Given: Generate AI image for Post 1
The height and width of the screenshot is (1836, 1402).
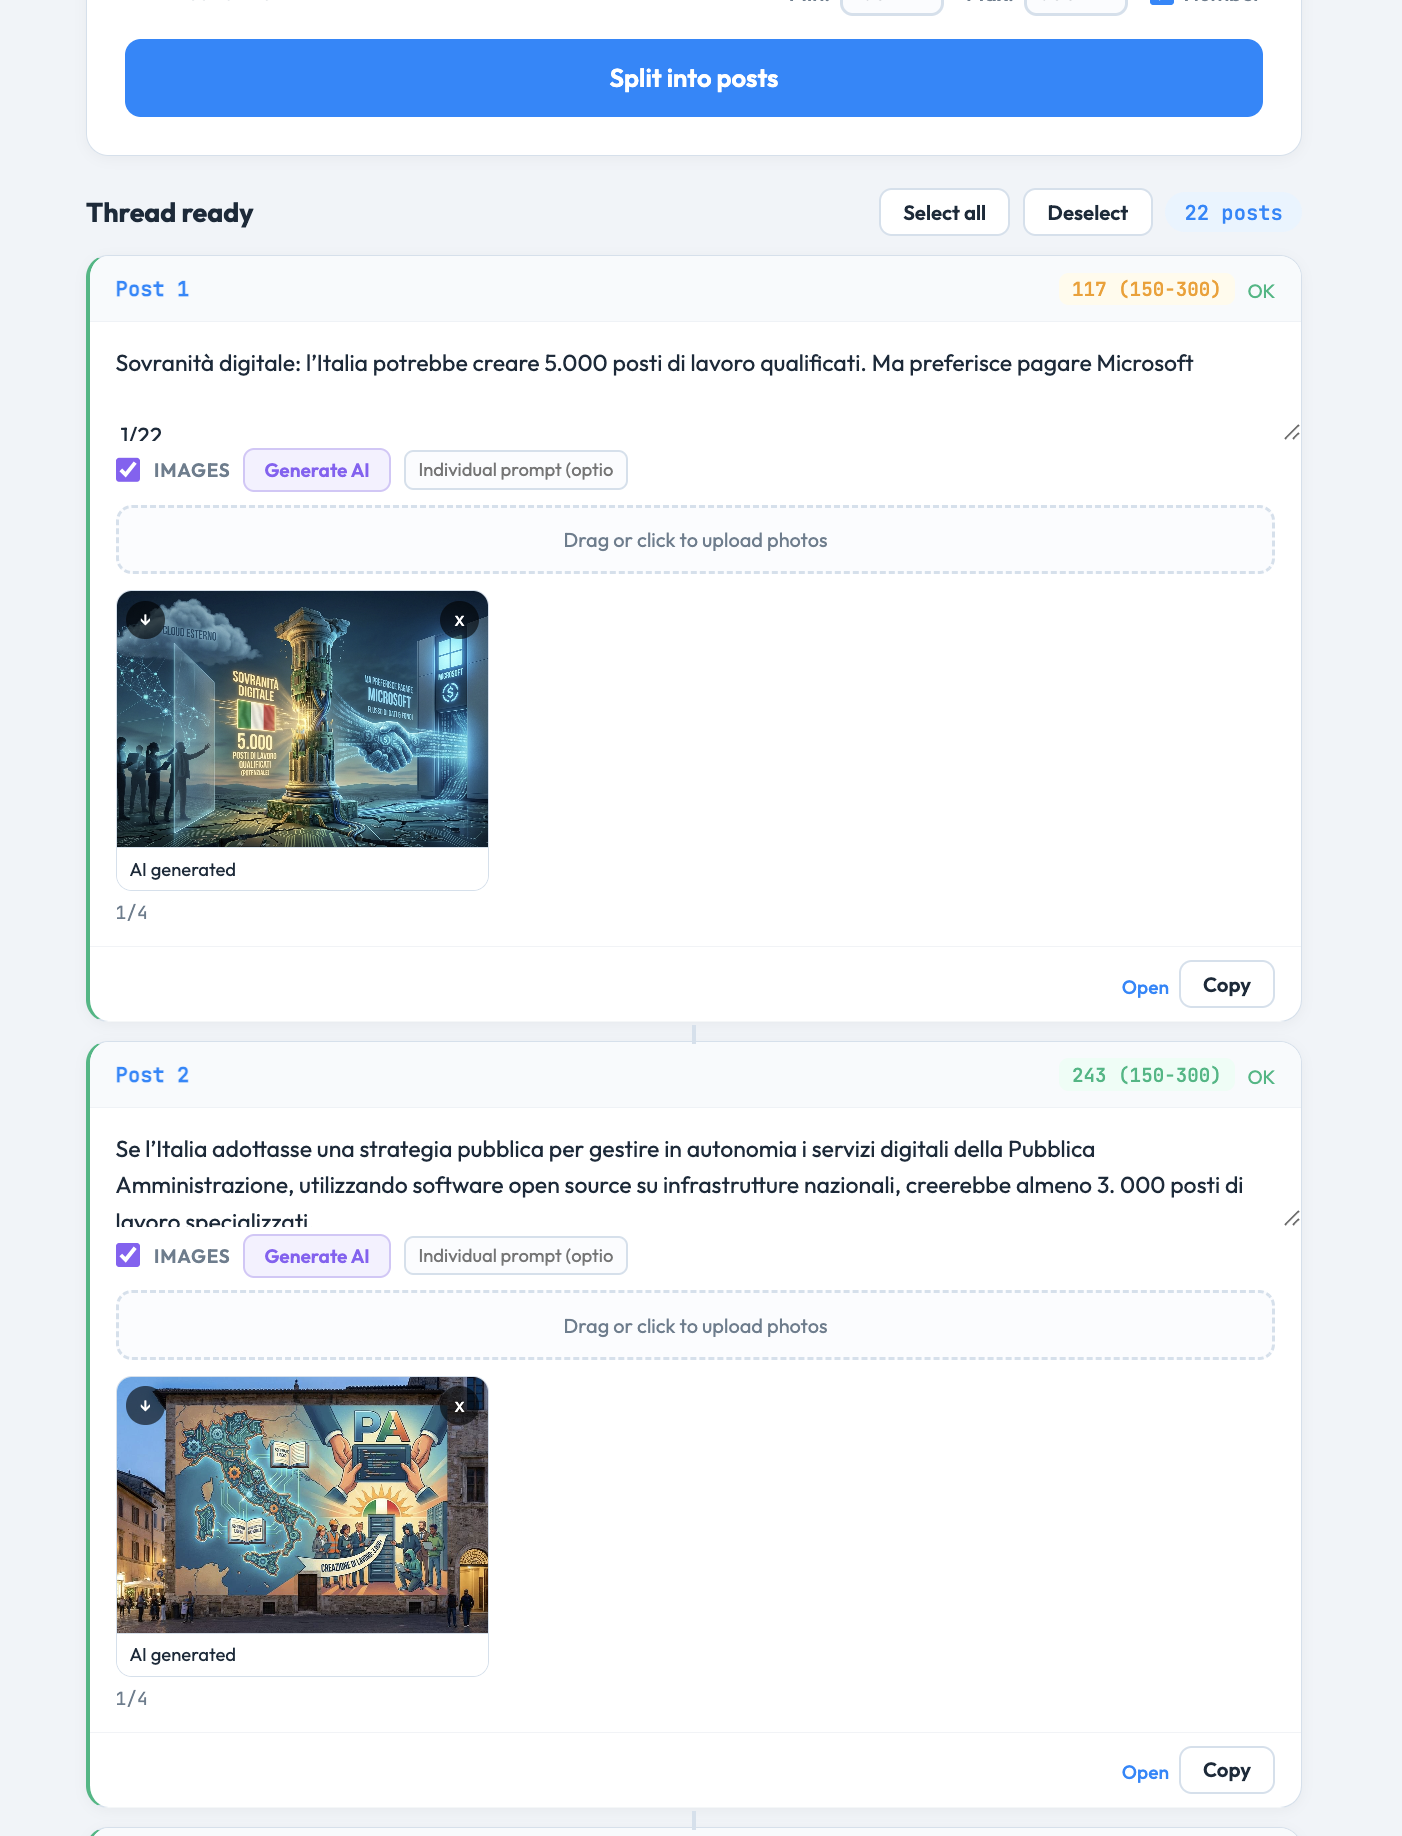Looking at the screenshot, I should (x=317, y=470).
